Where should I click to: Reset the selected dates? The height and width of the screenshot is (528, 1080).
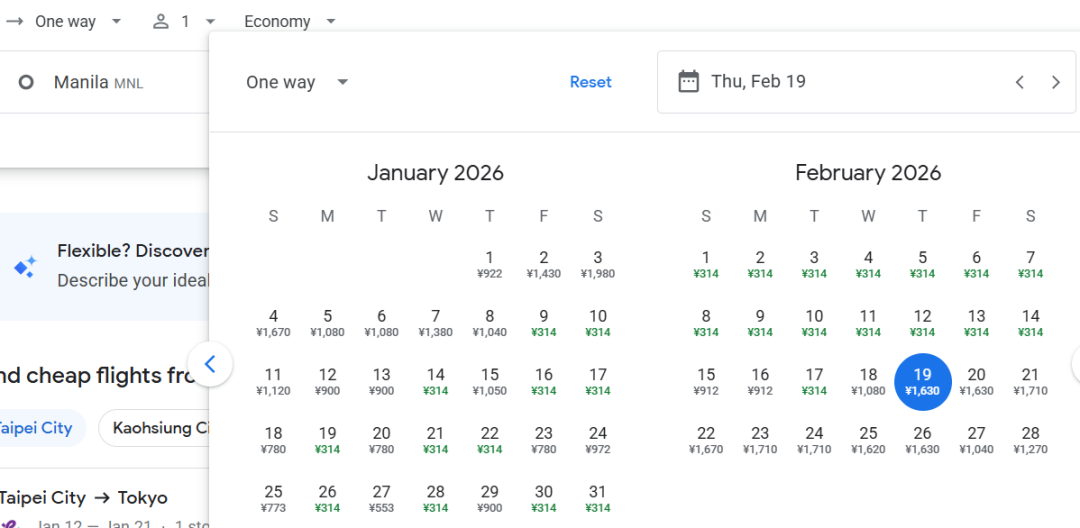(x=590, y=82)
